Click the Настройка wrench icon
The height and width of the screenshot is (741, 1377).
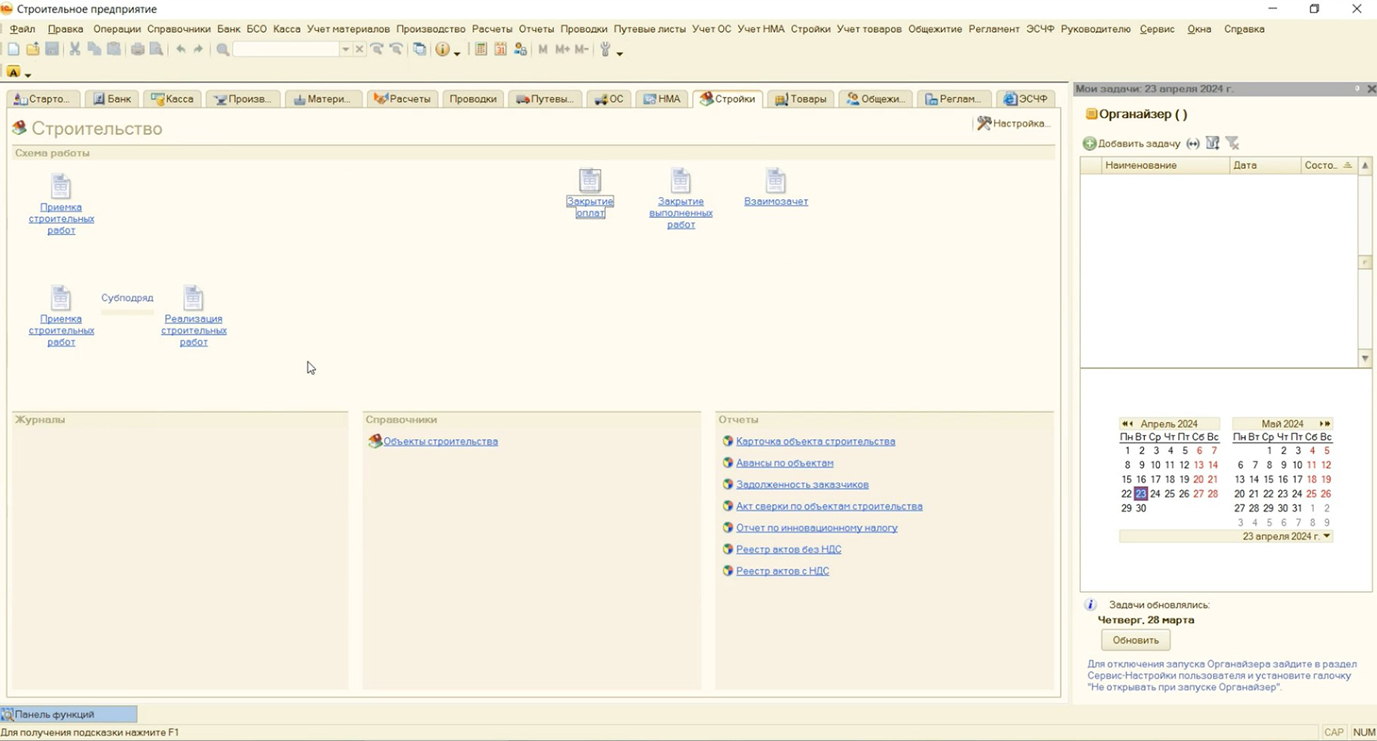[984, 124]
